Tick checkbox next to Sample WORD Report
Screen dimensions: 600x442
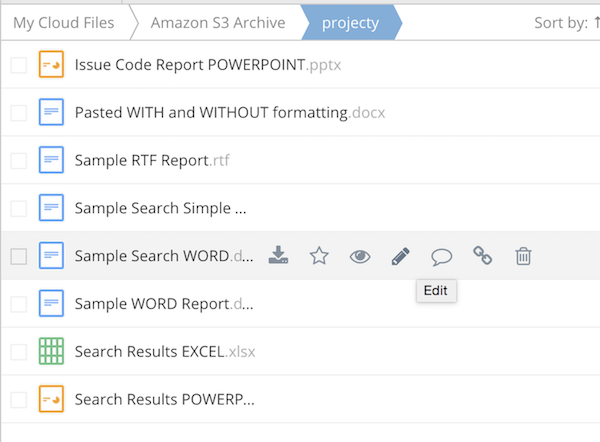pyautogui.click(x=19, y=304)
